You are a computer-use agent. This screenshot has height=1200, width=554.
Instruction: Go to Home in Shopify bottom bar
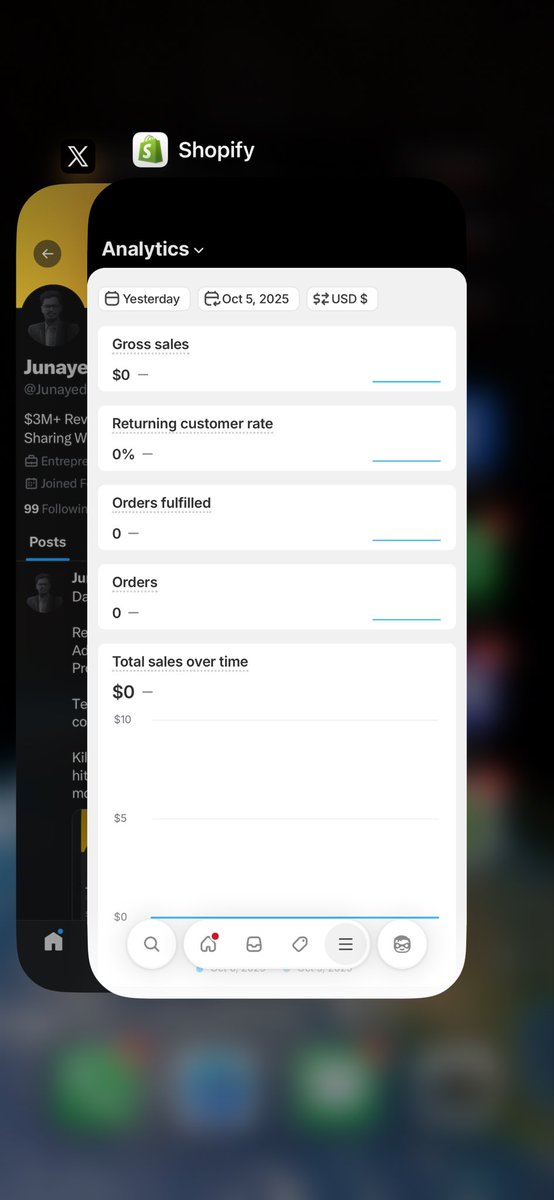(208, 944)
